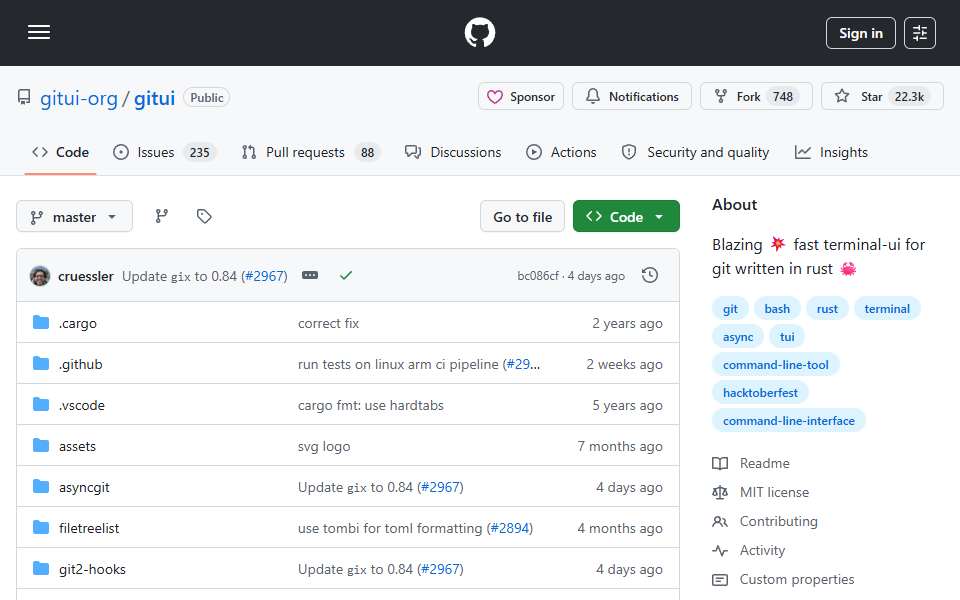
Task: Select the command-line-tool topic tag
Action: [775, 365]
